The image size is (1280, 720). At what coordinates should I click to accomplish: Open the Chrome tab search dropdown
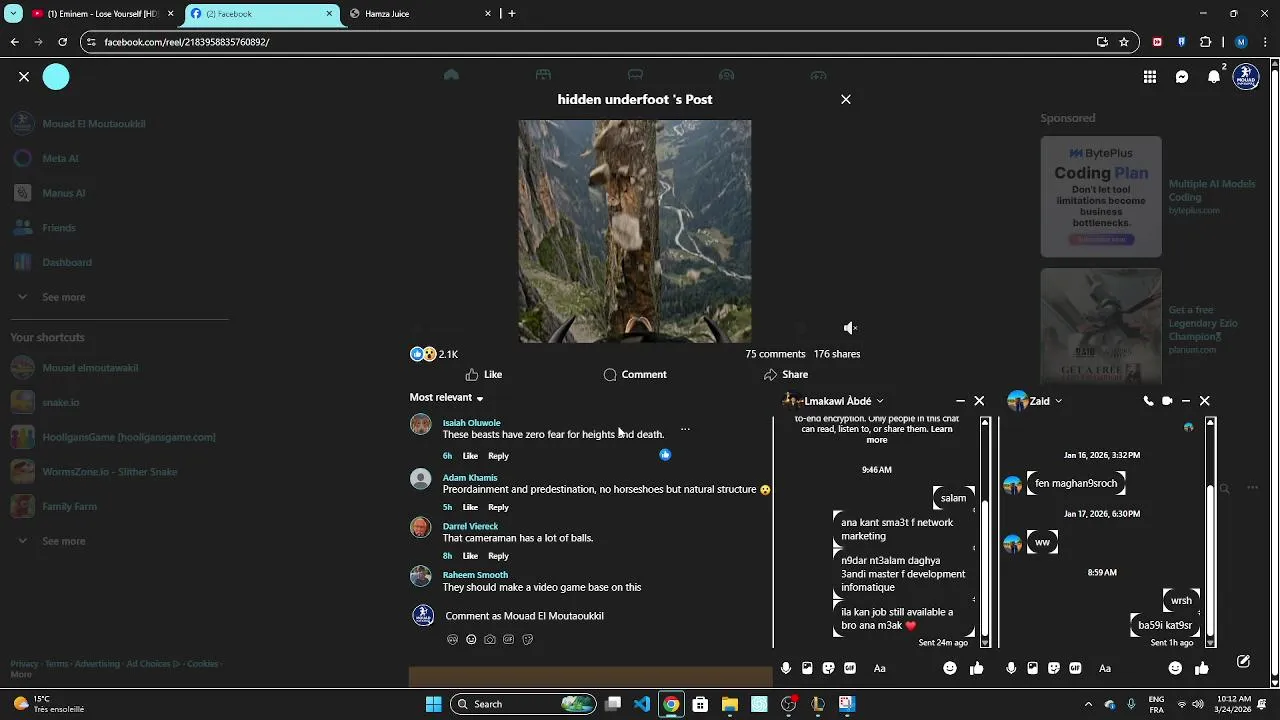click(14, 14)
